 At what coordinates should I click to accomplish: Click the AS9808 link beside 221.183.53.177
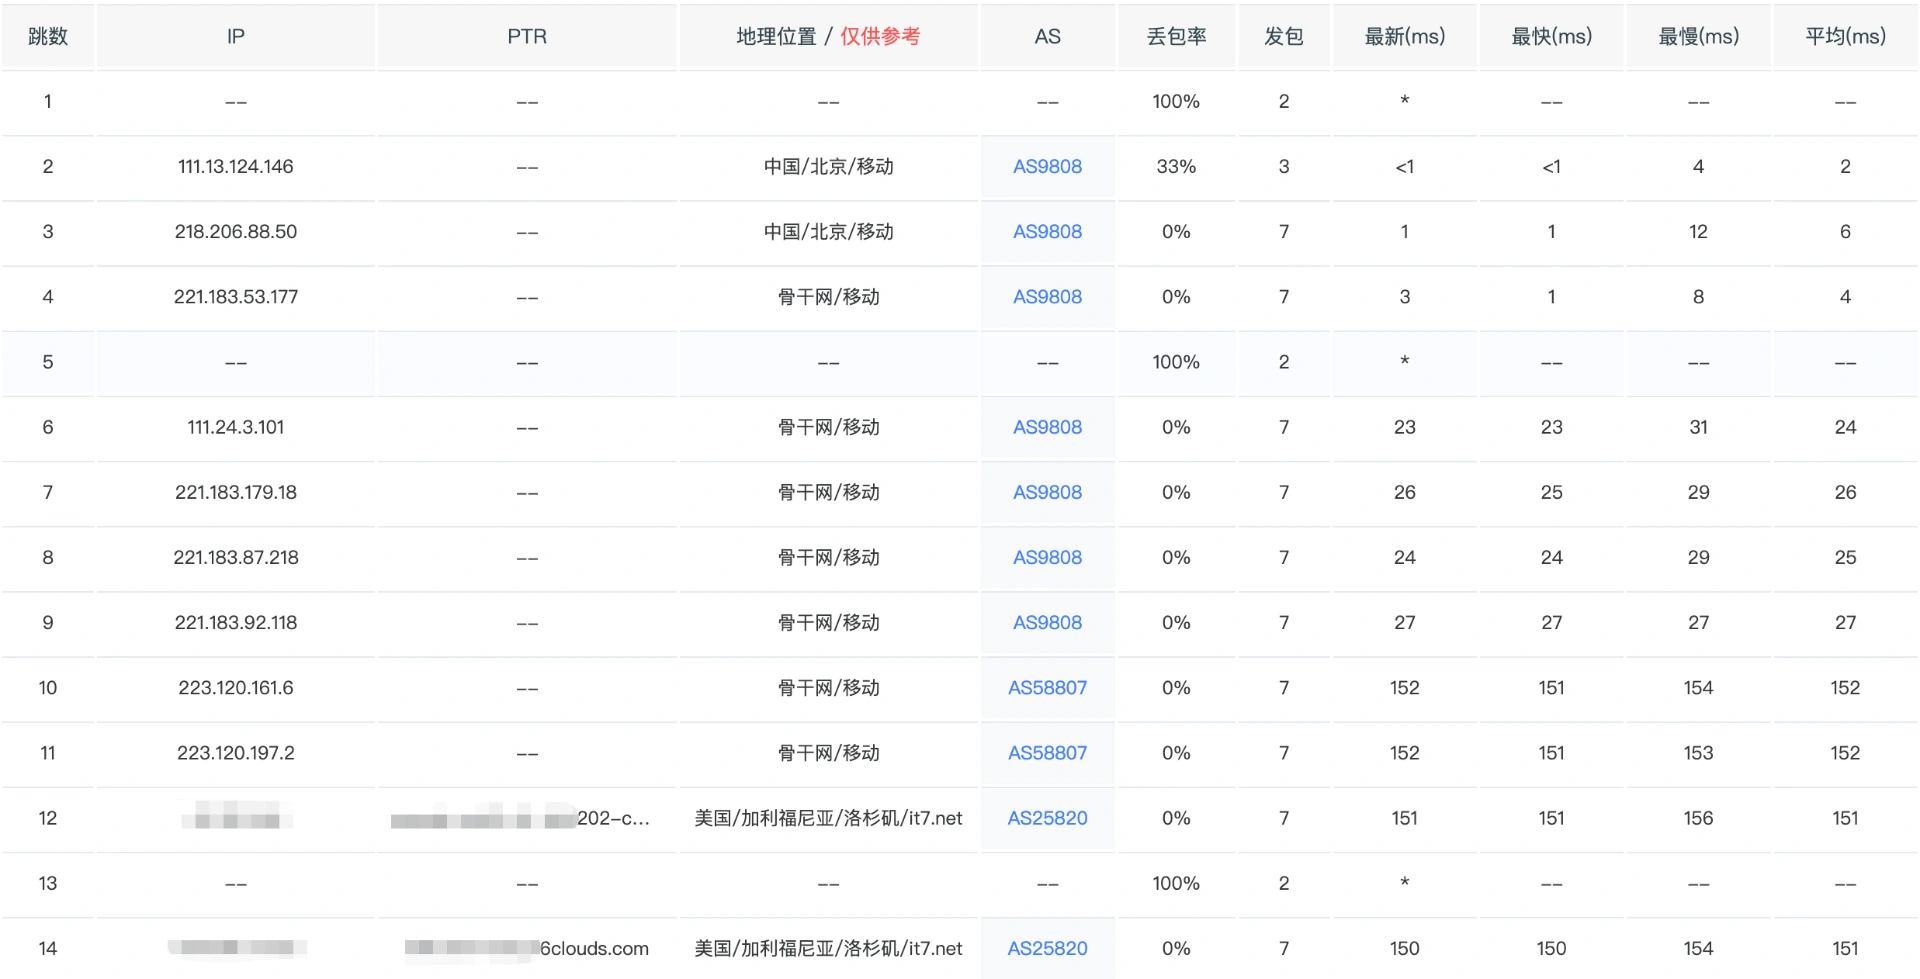(x=1047, y=297)
